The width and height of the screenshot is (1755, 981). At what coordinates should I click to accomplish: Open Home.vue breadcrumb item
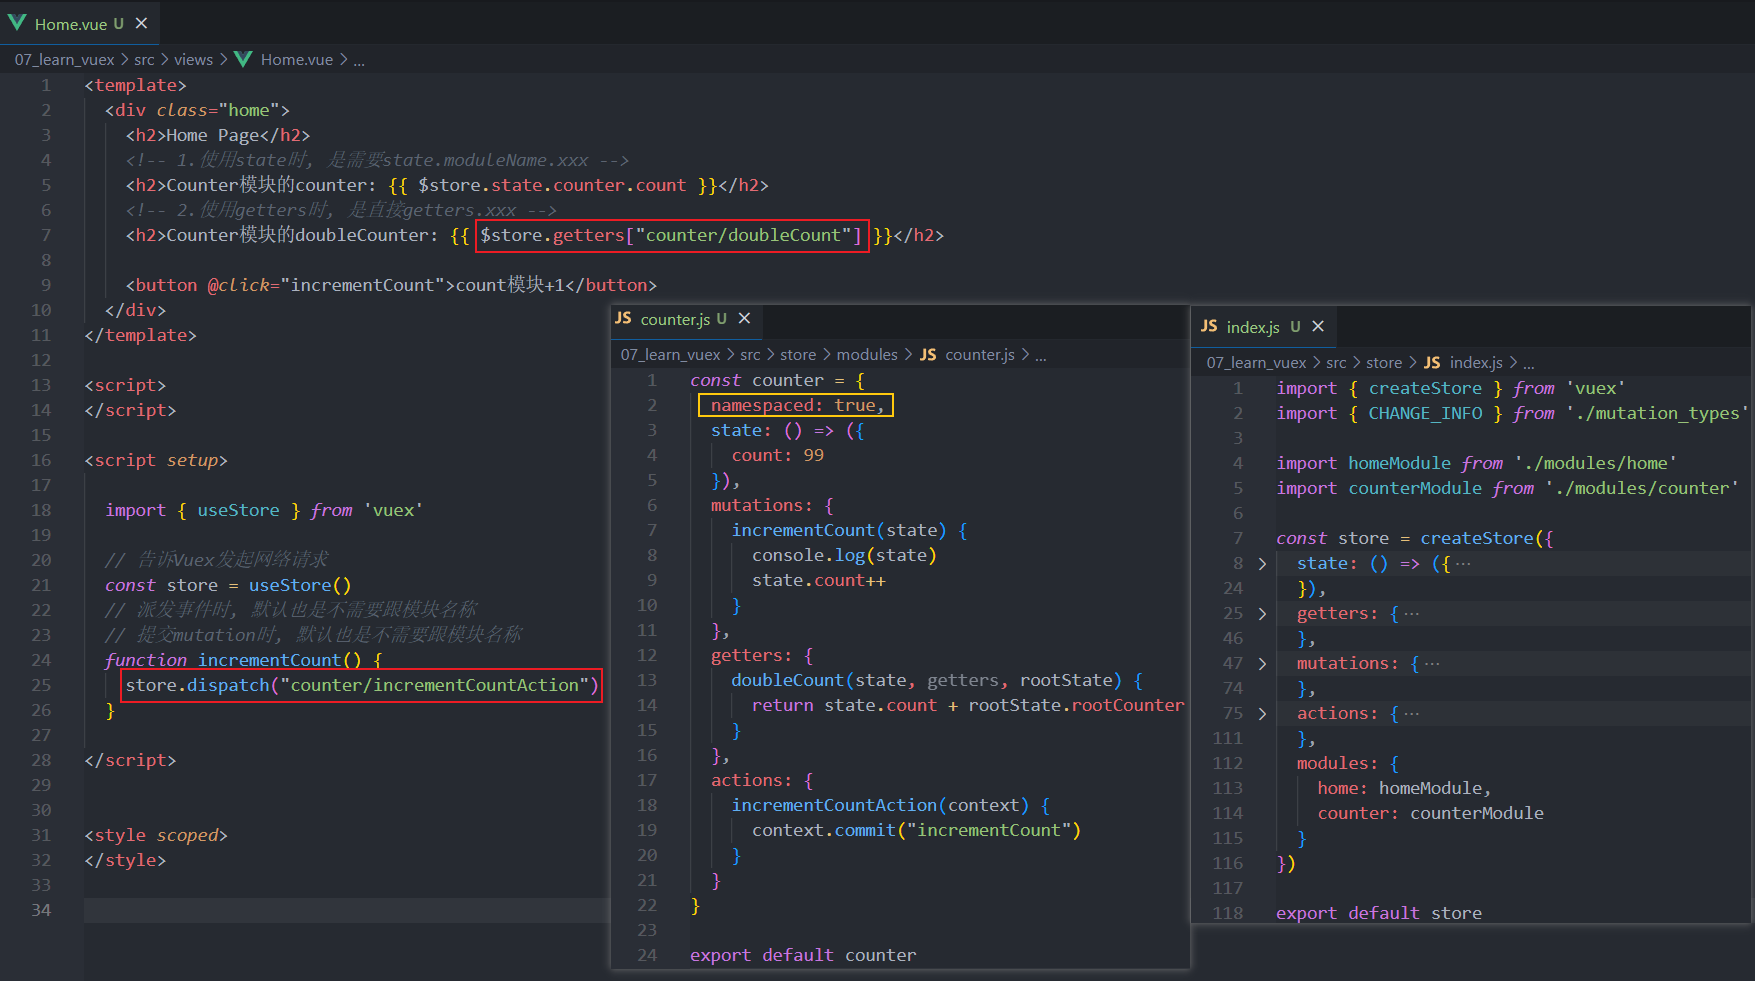tap(297, 59)
